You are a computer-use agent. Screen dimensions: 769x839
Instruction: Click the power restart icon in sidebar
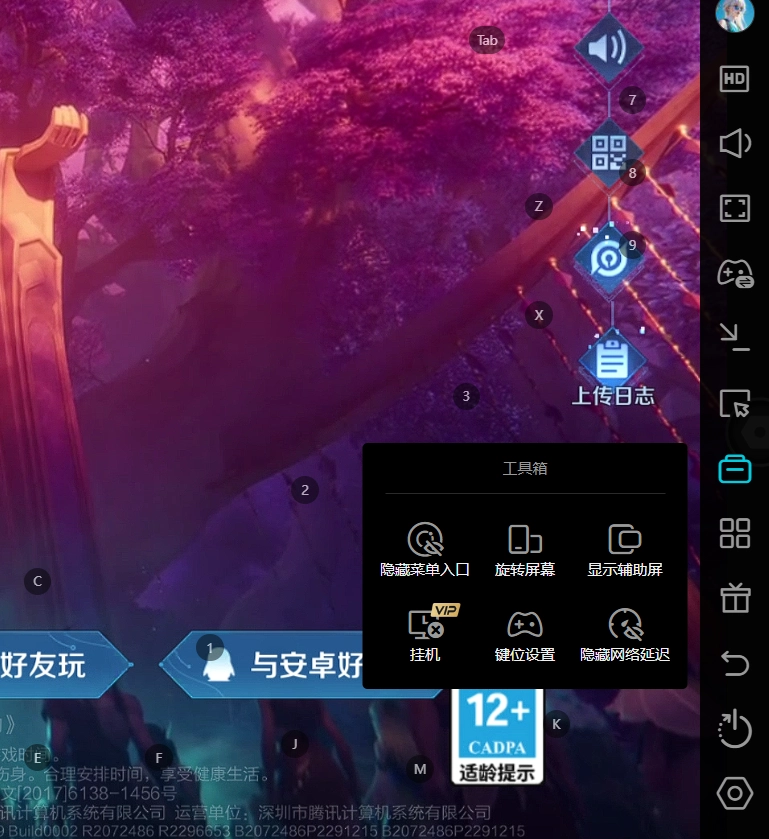735,728
